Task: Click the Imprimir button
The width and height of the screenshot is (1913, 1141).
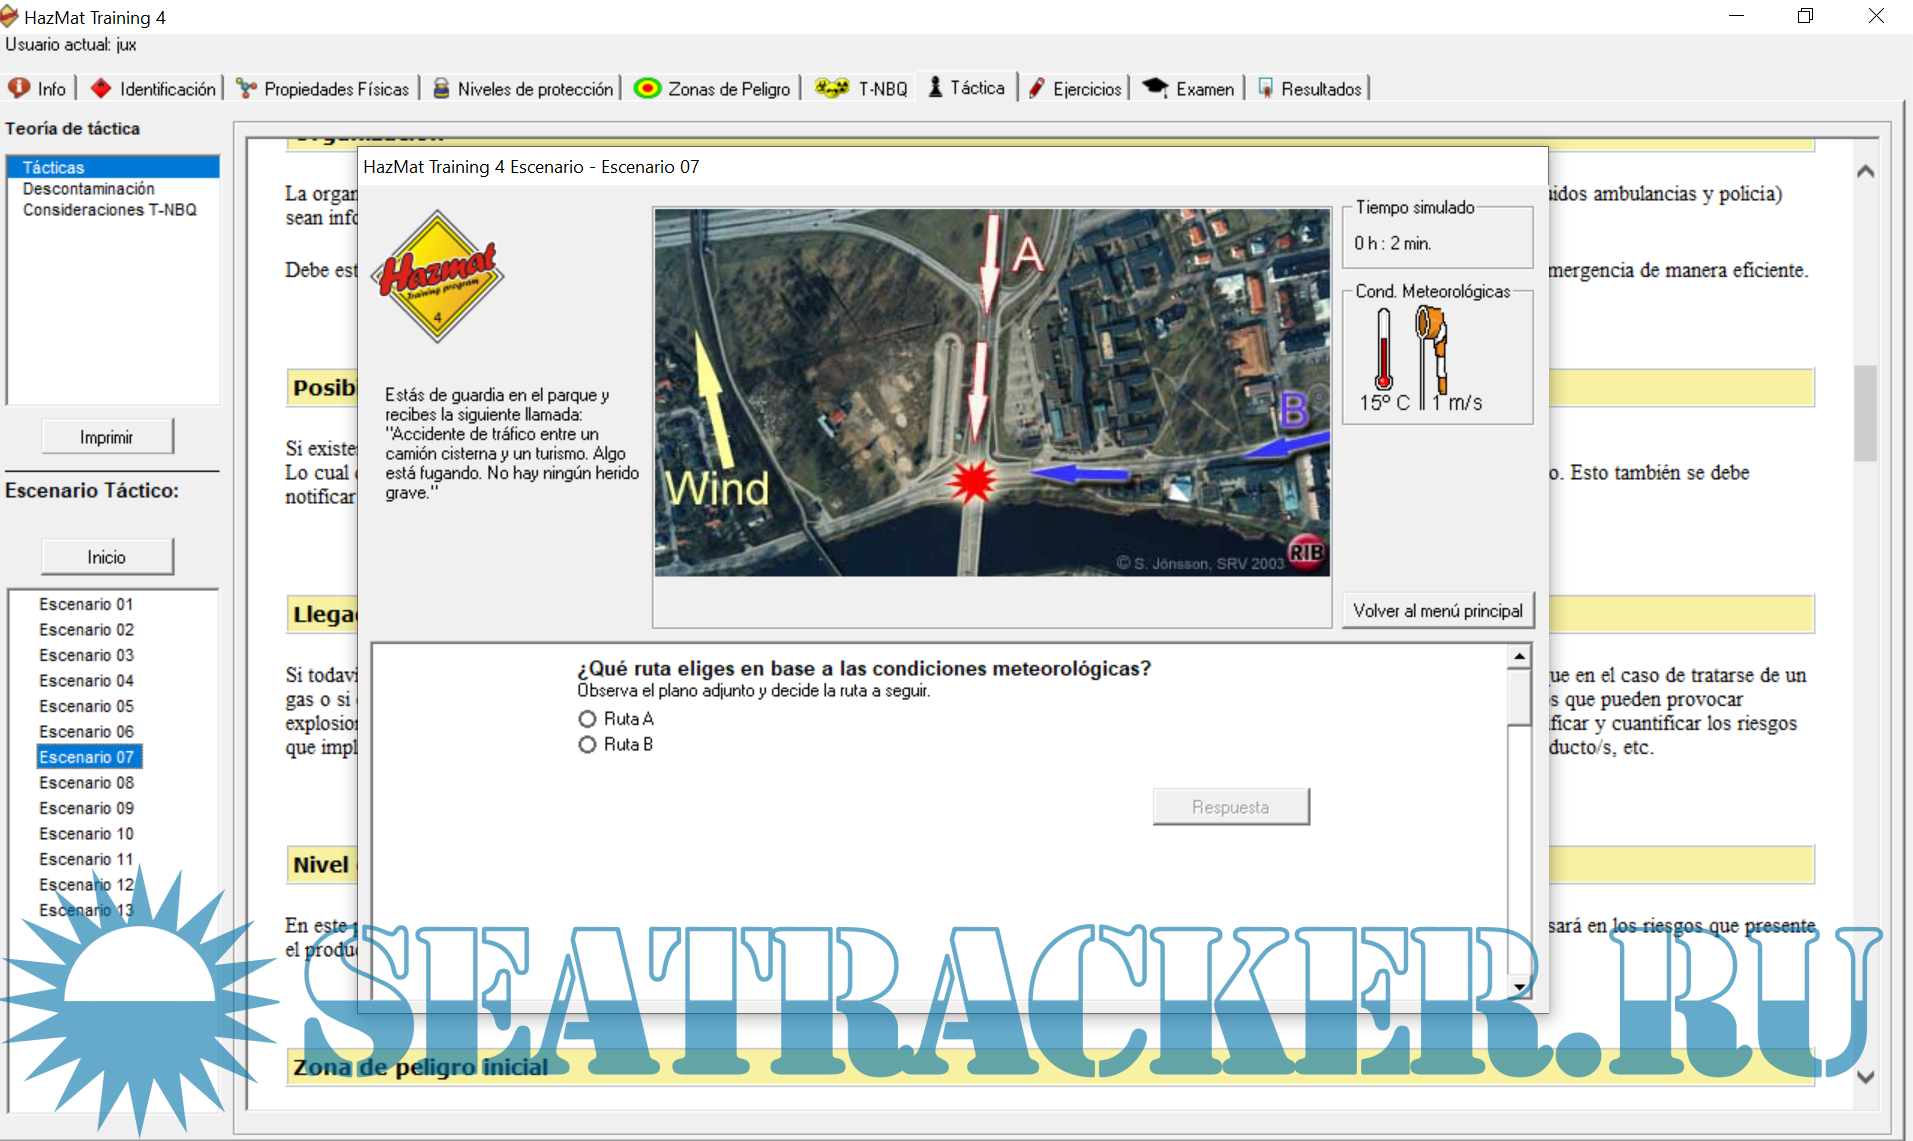Action: pyautogui.click(x=107, y=437)
